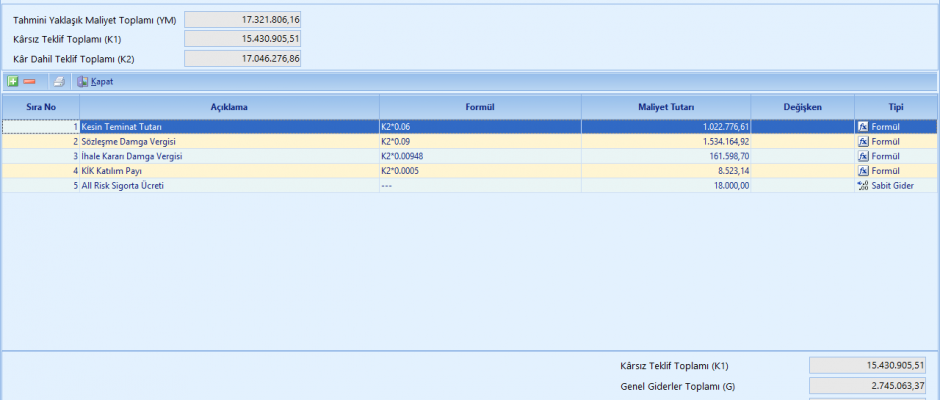
Task: Click the fx icon for Sözleşme Damga Vergisi
Action: coord(863,142)
